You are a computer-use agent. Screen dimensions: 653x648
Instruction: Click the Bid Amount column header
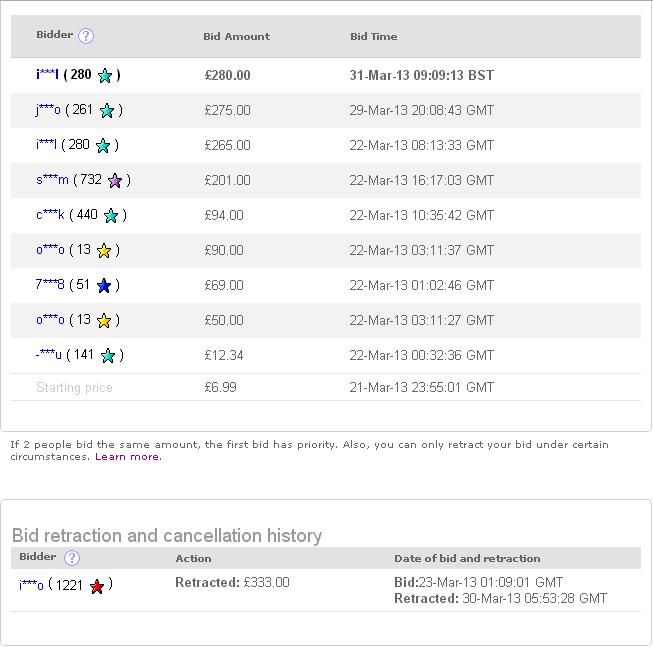tap(236, 36)
